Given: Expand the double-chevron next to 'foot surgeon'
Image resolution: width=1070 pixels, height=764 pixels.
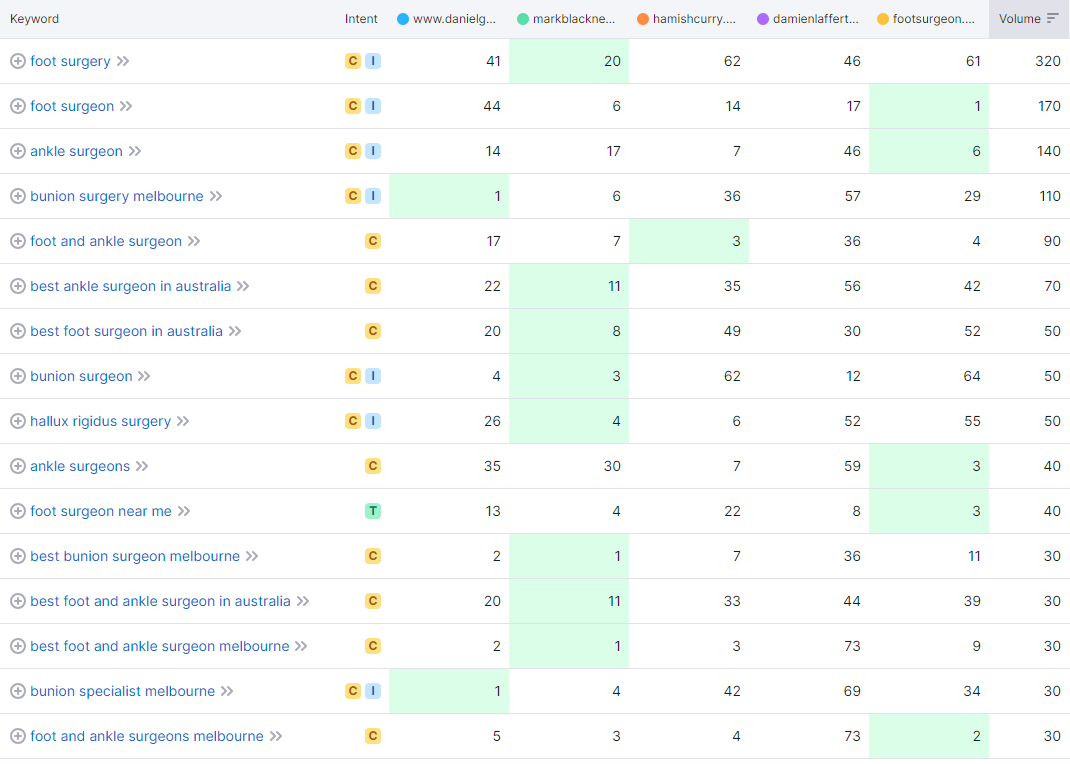Looking at the screenshot, I should pyautogui.click(x=126, y=106).
